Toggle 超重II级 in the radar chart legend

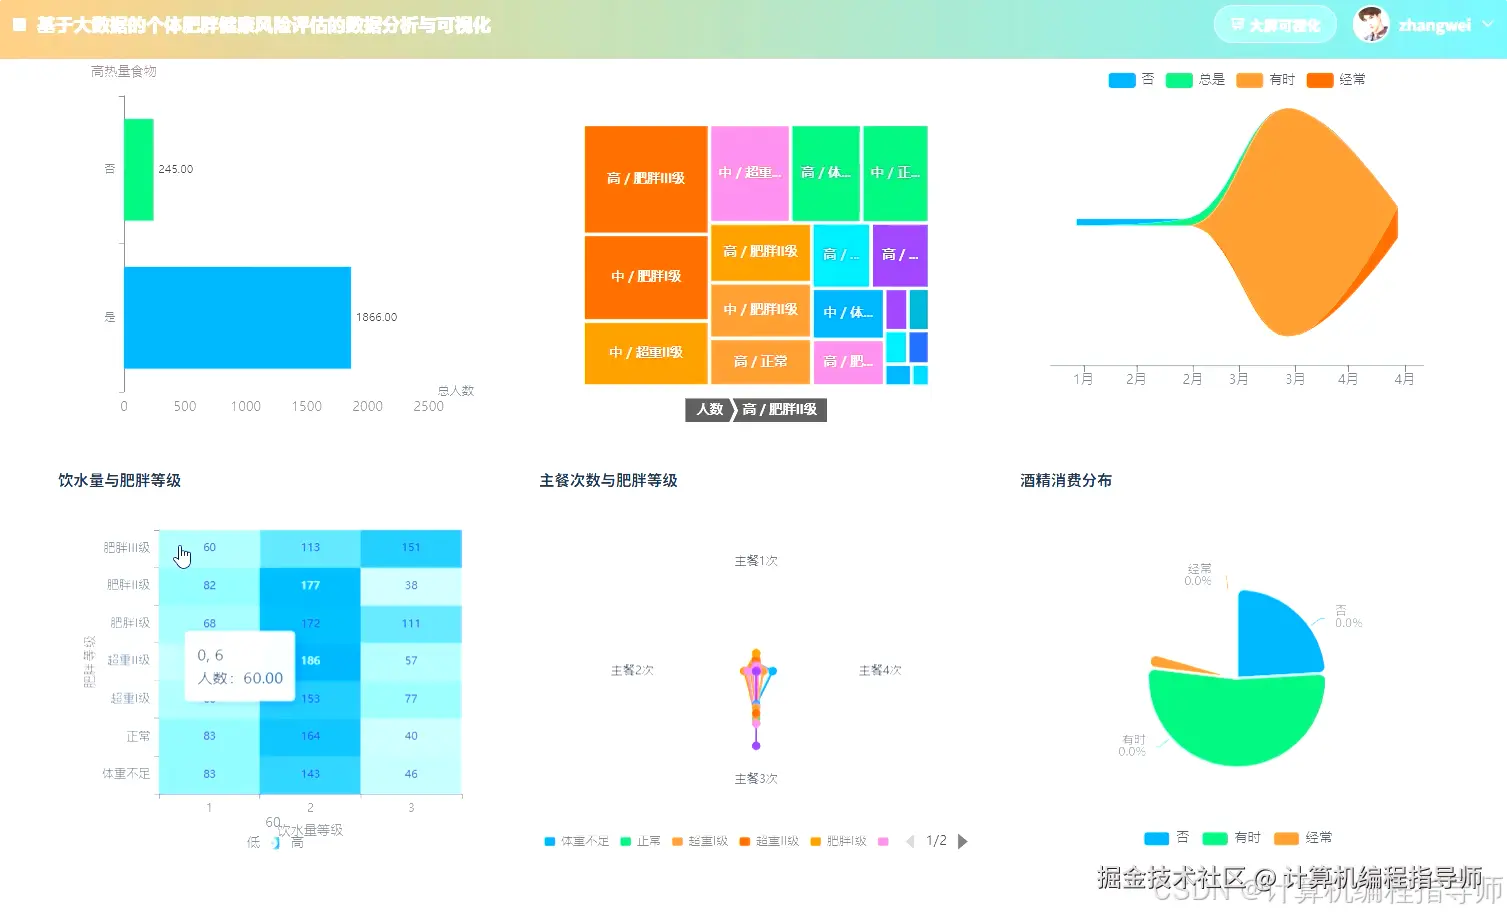769,842
